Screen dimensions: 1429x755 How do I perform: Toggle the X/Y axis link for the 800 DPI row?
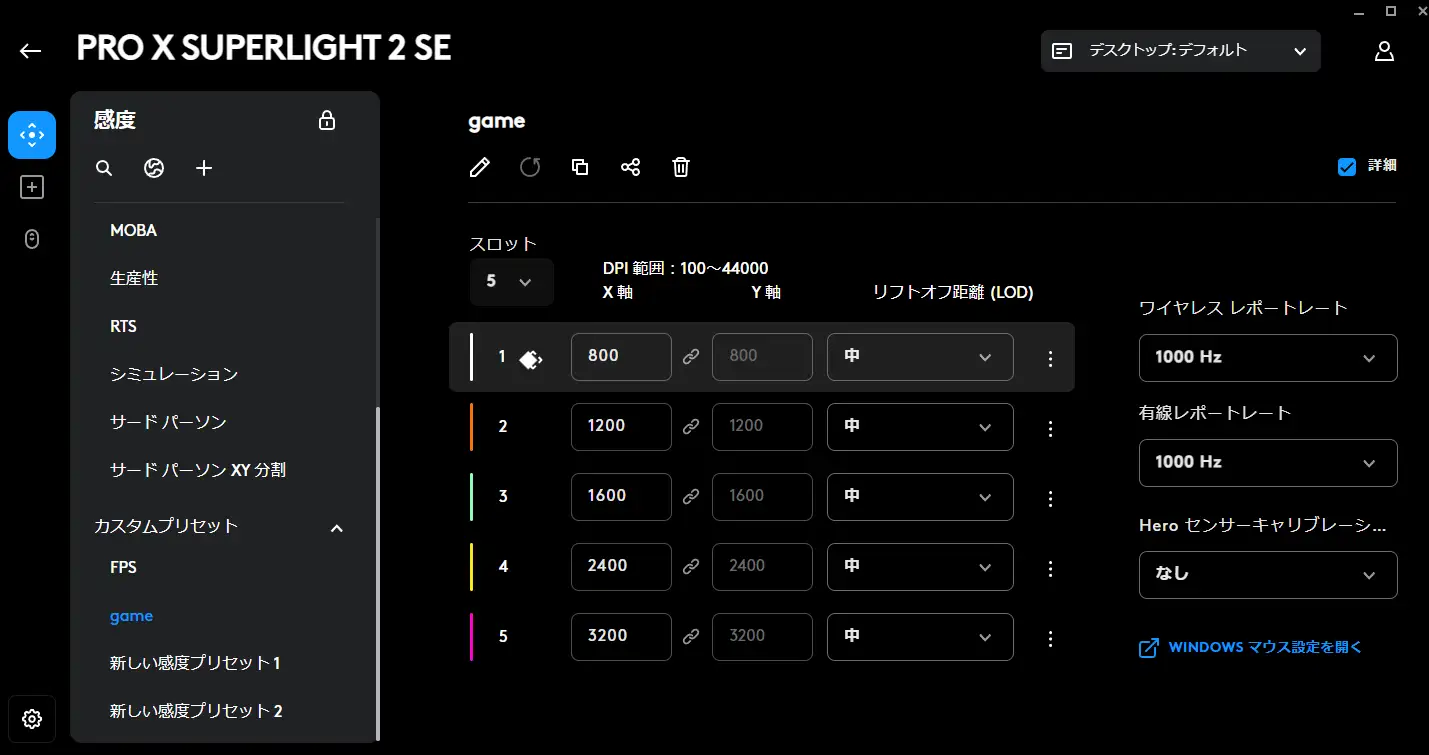click(x=691, y=357)
